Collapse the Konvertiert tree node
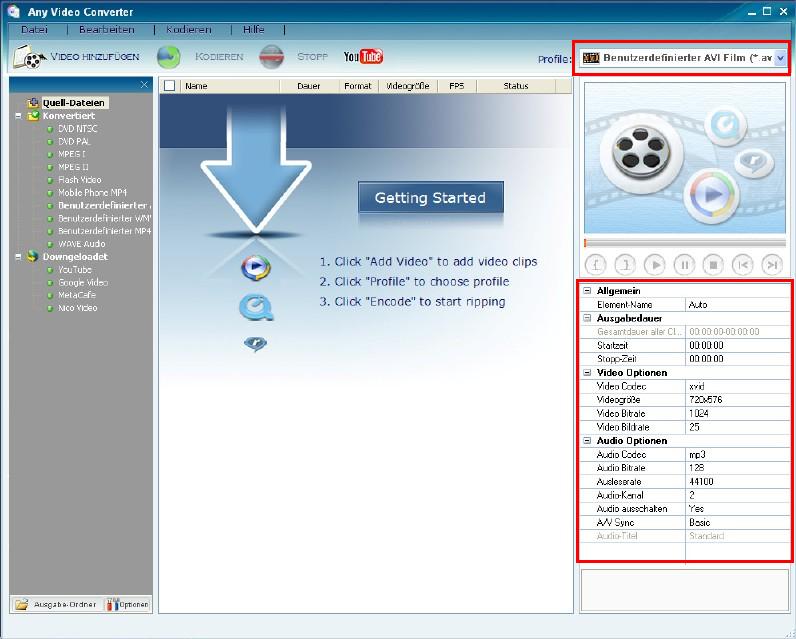 coord(18,116)
